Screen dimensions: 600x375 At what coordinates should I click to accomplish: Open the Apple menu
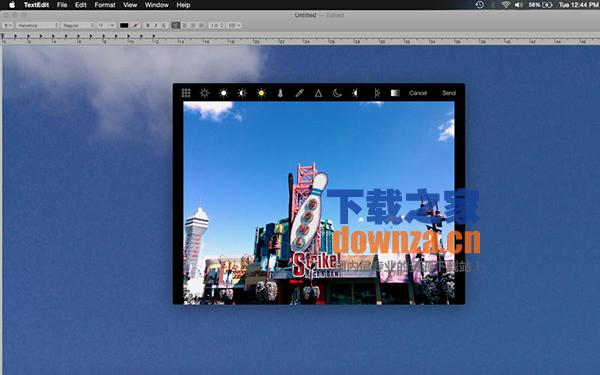point(12,5)
